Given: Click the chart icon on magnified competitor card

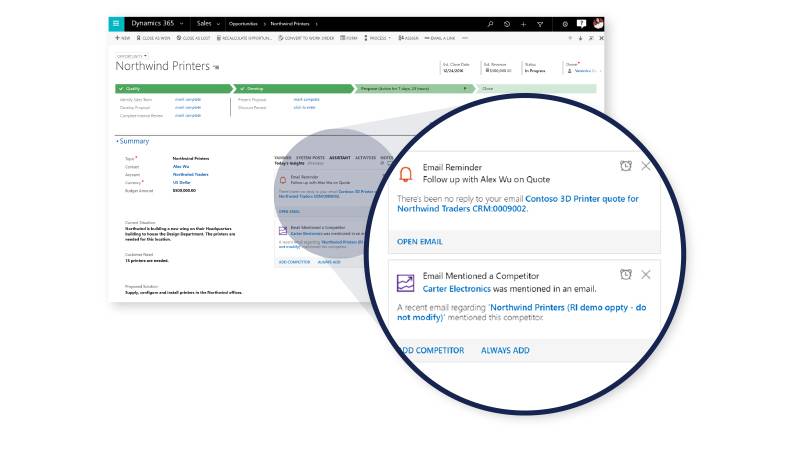Looking at the screenshot, I should click(406, 283).
